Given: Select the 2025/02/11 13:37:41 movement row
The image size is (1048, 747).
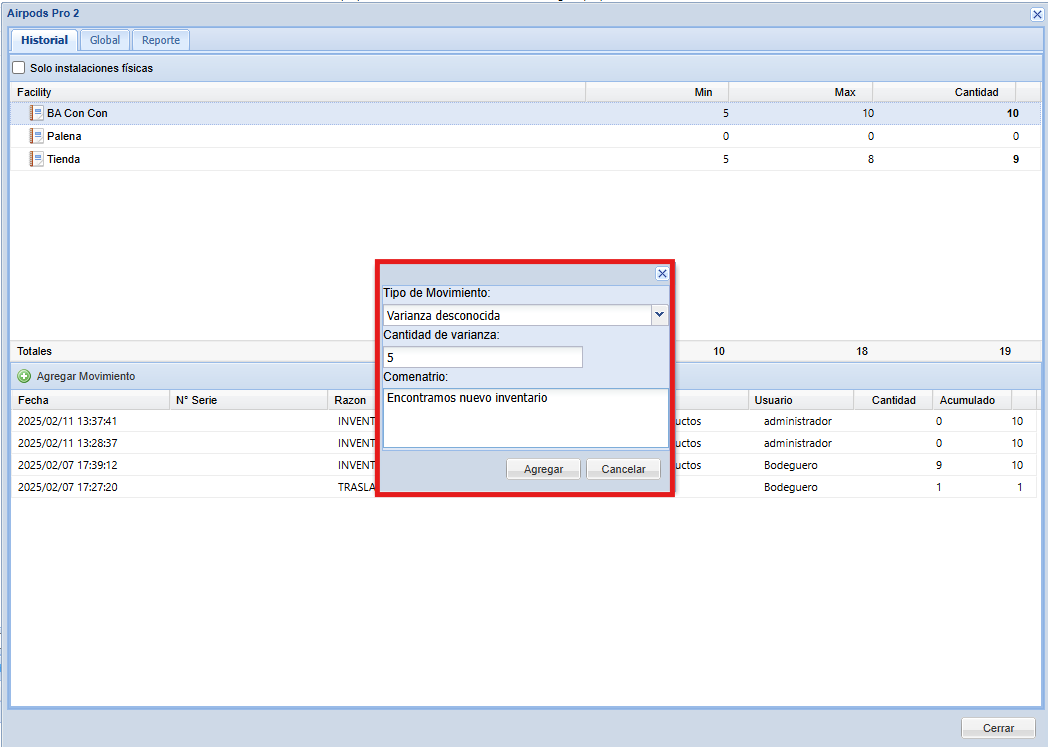Looking at the screenshot, I should tap(523, 421).
